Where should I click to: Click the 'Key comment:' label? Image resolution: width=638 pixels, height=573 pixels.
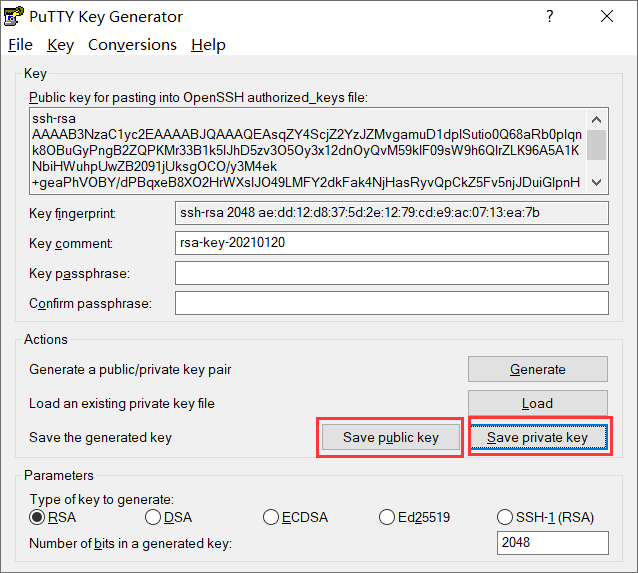[x=71, y=243]
